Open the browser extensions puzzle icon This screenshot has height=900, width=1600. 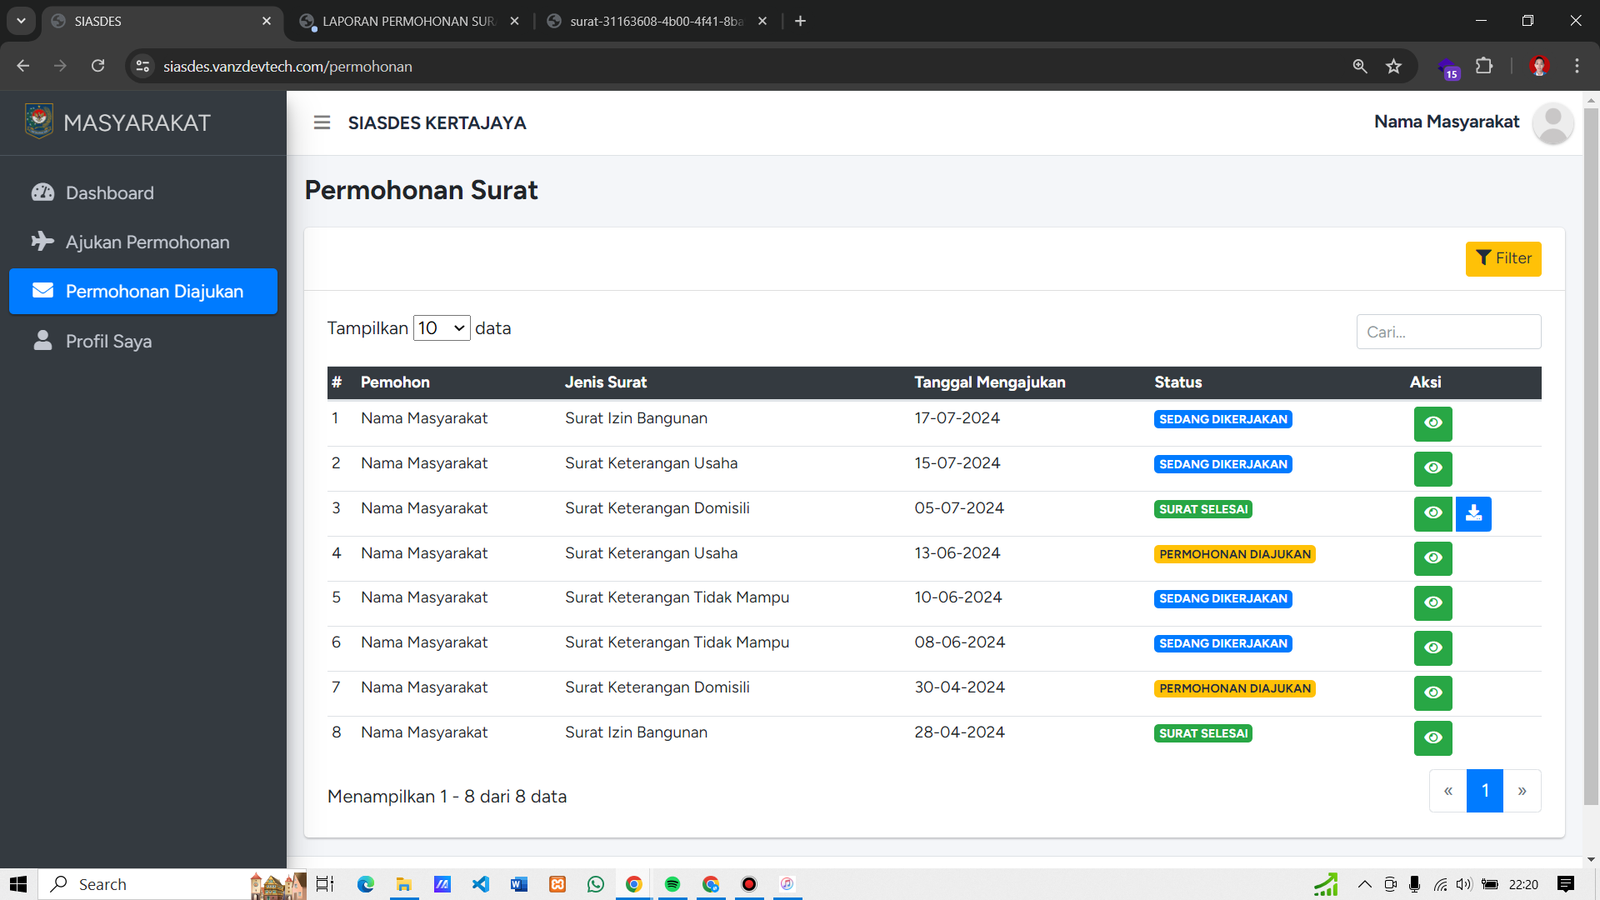[x=1484, y=66]
